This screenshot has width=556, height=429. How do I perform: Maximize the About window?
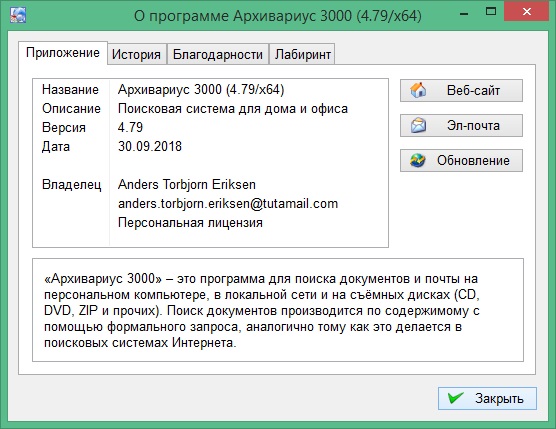pyautogui.click(x=491, y=12)
